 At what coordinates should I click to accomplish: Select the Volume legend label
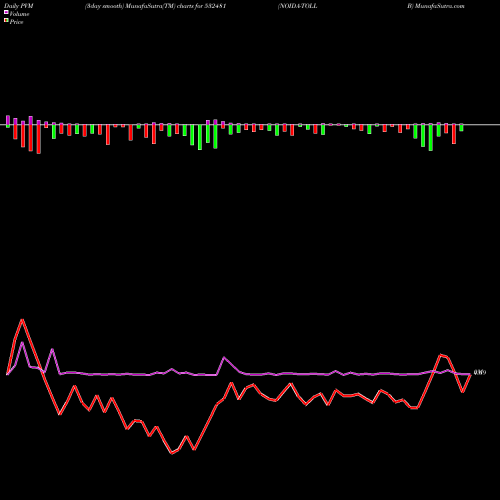[19, 14]
